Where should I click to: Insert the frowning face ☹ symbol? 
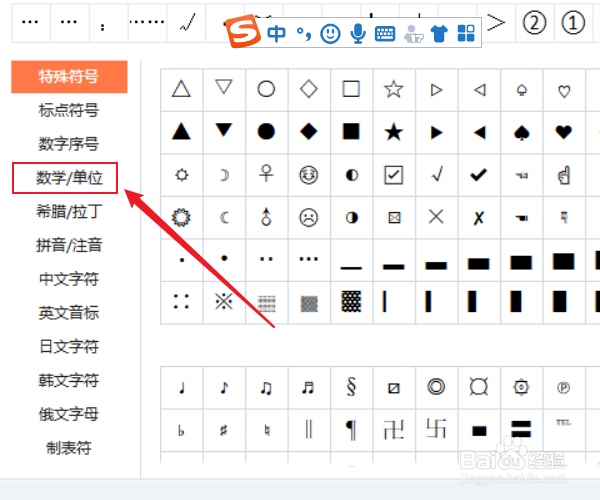pos(309,218)
